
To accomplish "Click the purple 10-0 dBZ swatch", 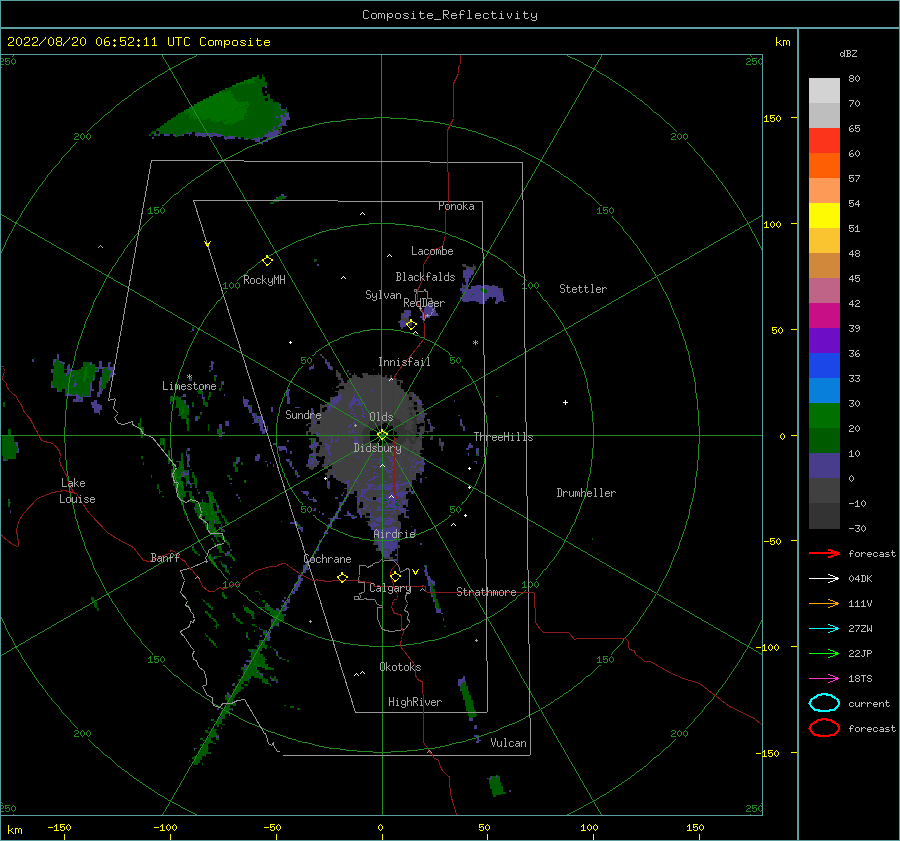I will click(x=824, y=466).
